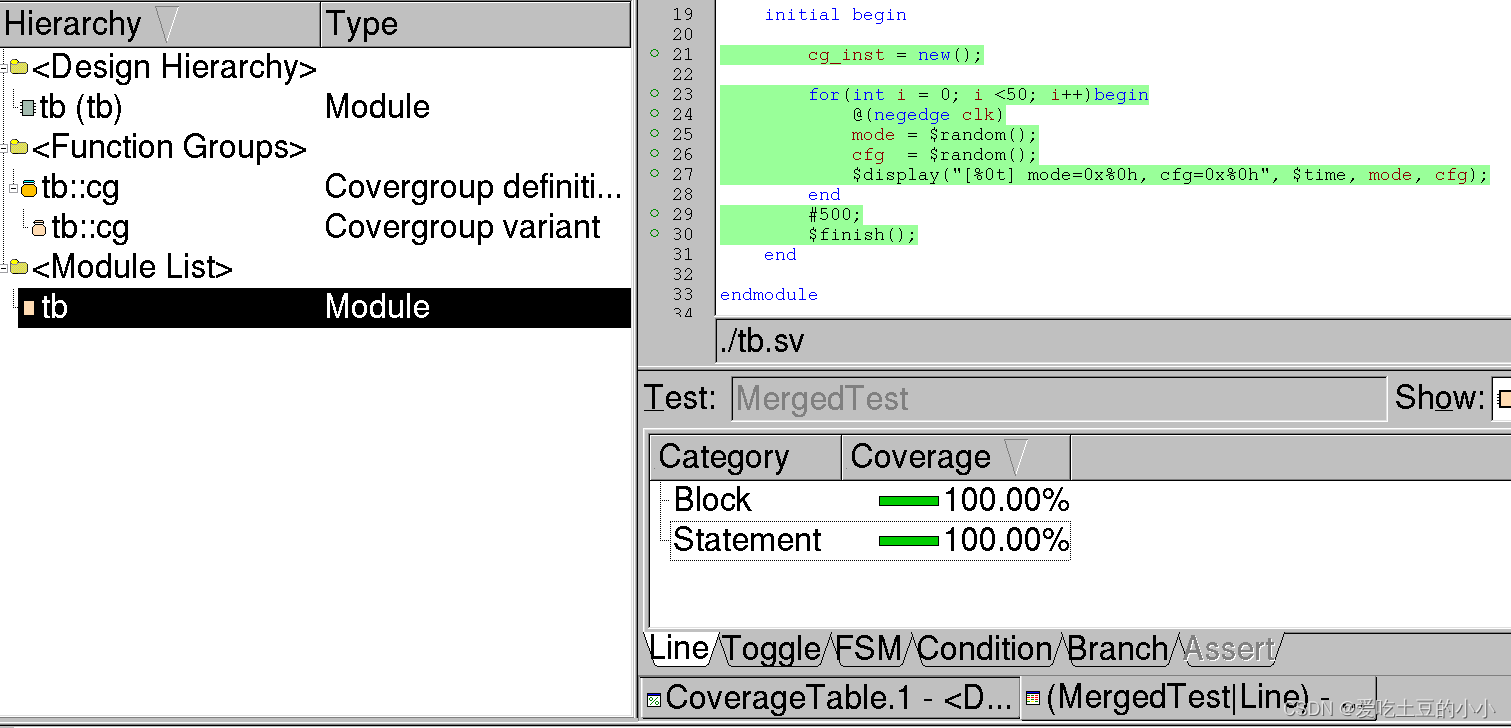The width and height of the screenshot is (1511, 728).
Task: Click the Module List folder icon
Action: [x=19, y=267]
